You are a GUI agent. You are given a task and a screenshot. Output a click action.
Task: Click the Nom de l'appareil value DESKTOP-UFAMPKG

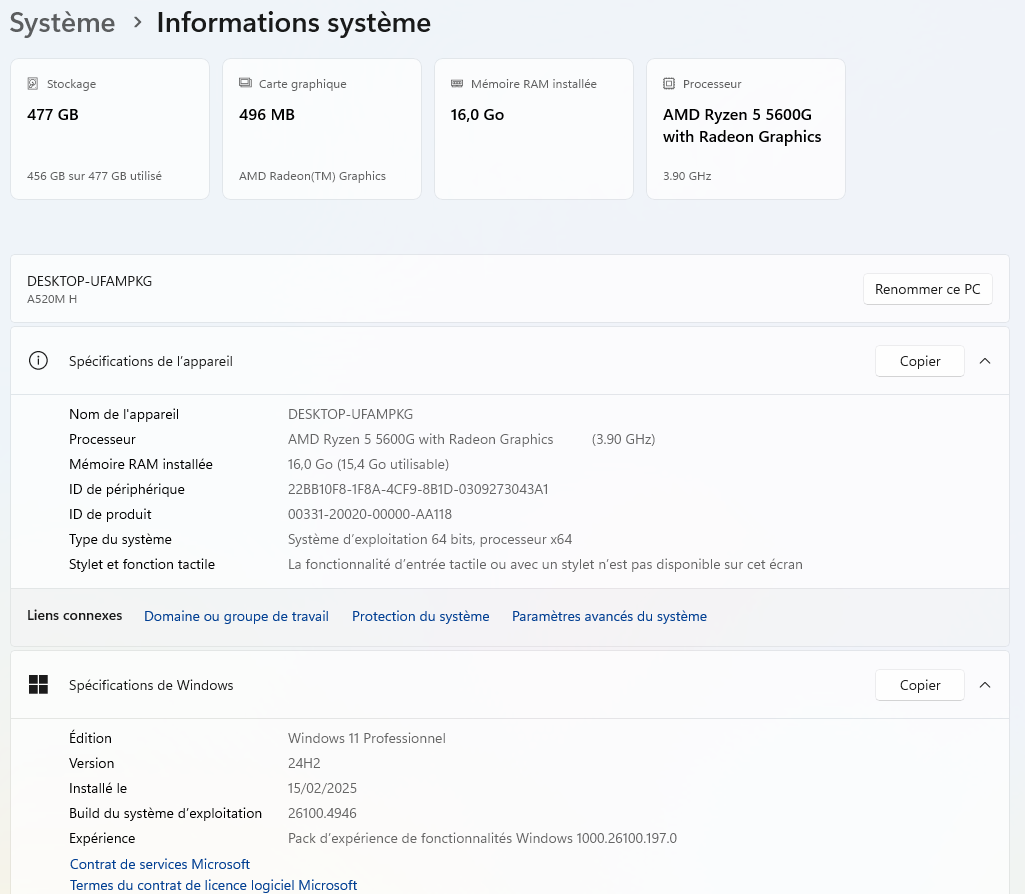(350, 414)
